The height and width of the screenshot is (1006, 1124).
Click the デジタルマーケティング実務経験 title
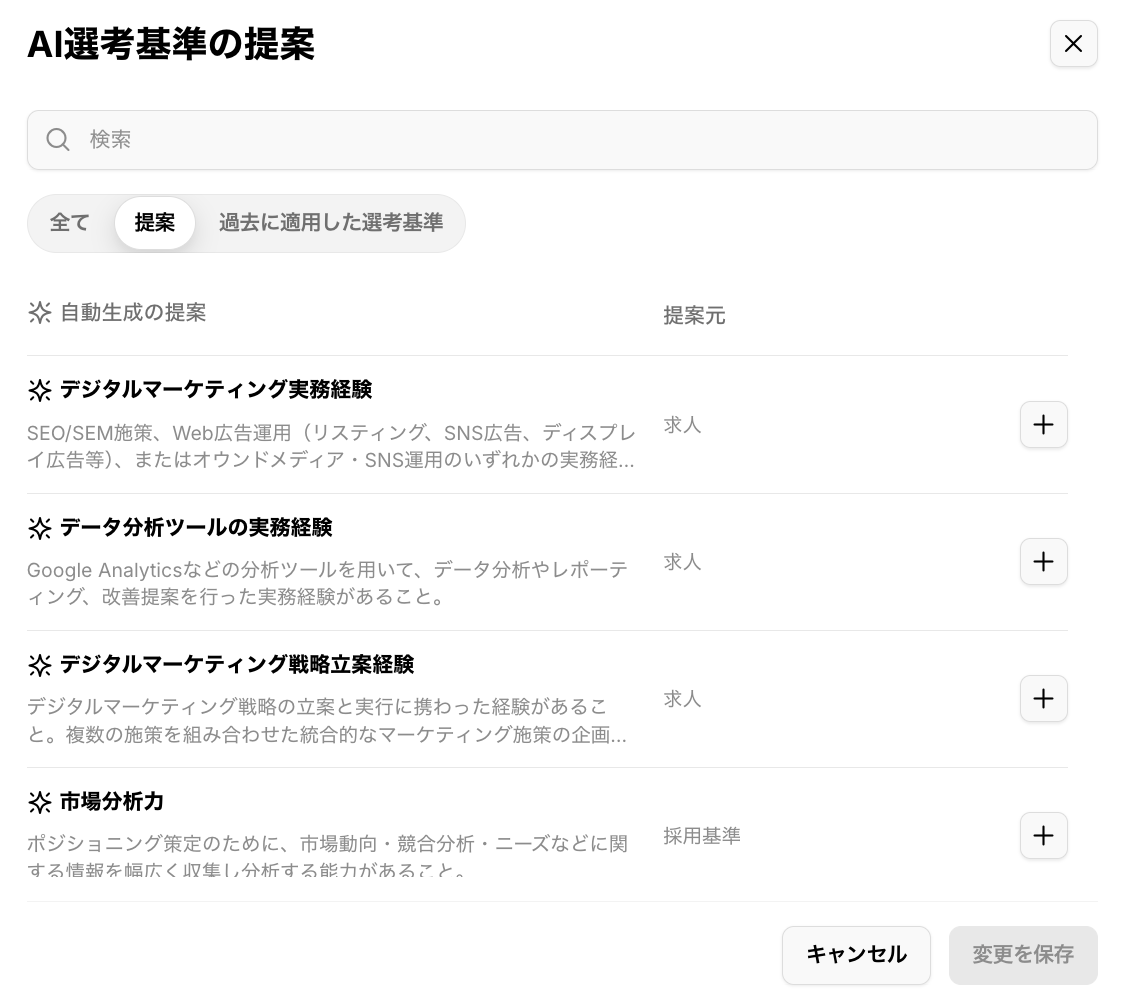[216, 390]
